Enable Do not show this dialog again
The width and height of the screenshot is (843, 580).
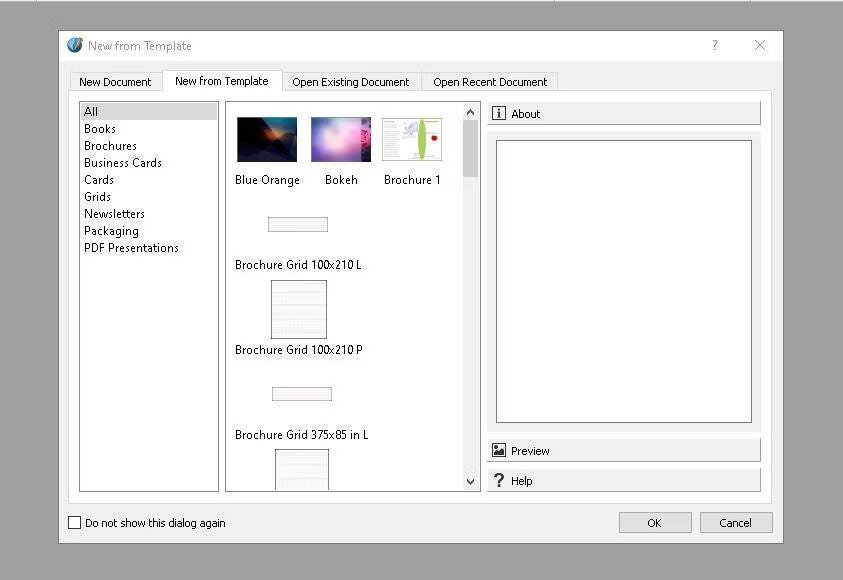click(74, 522)
